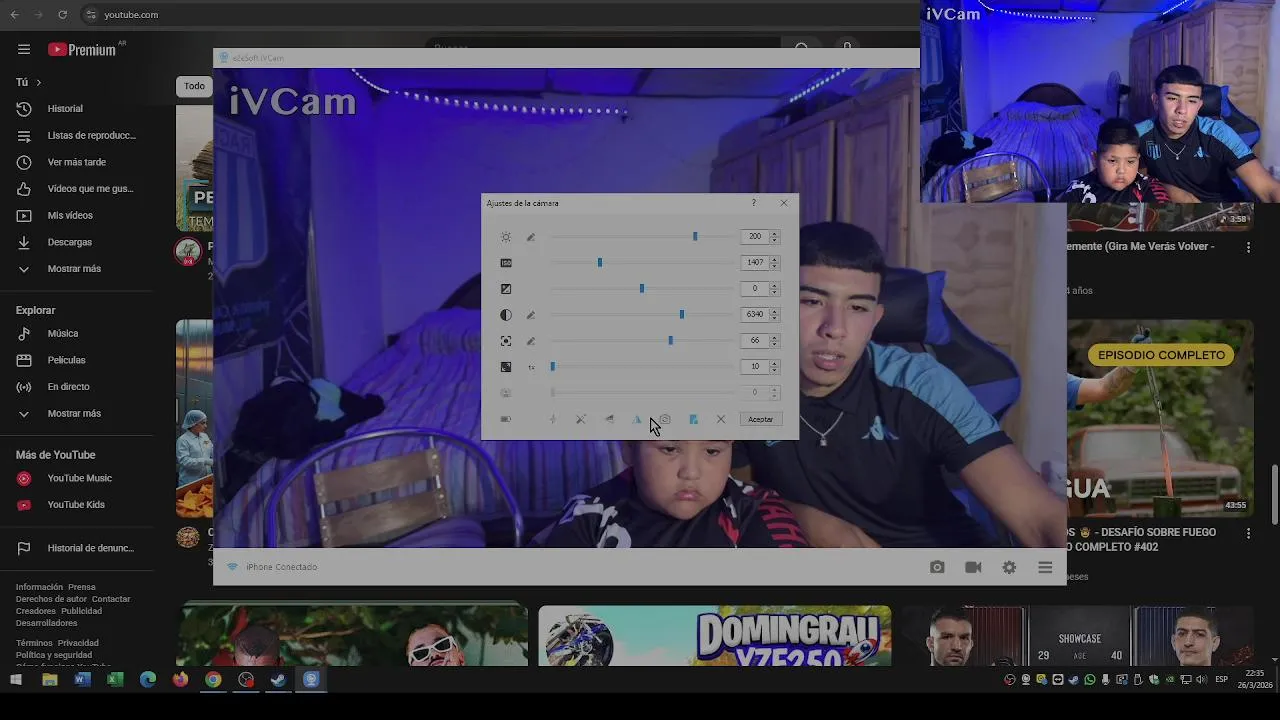Toggle the 1x zoom mode indicator
1280x720 pixels.
(531, 367)
